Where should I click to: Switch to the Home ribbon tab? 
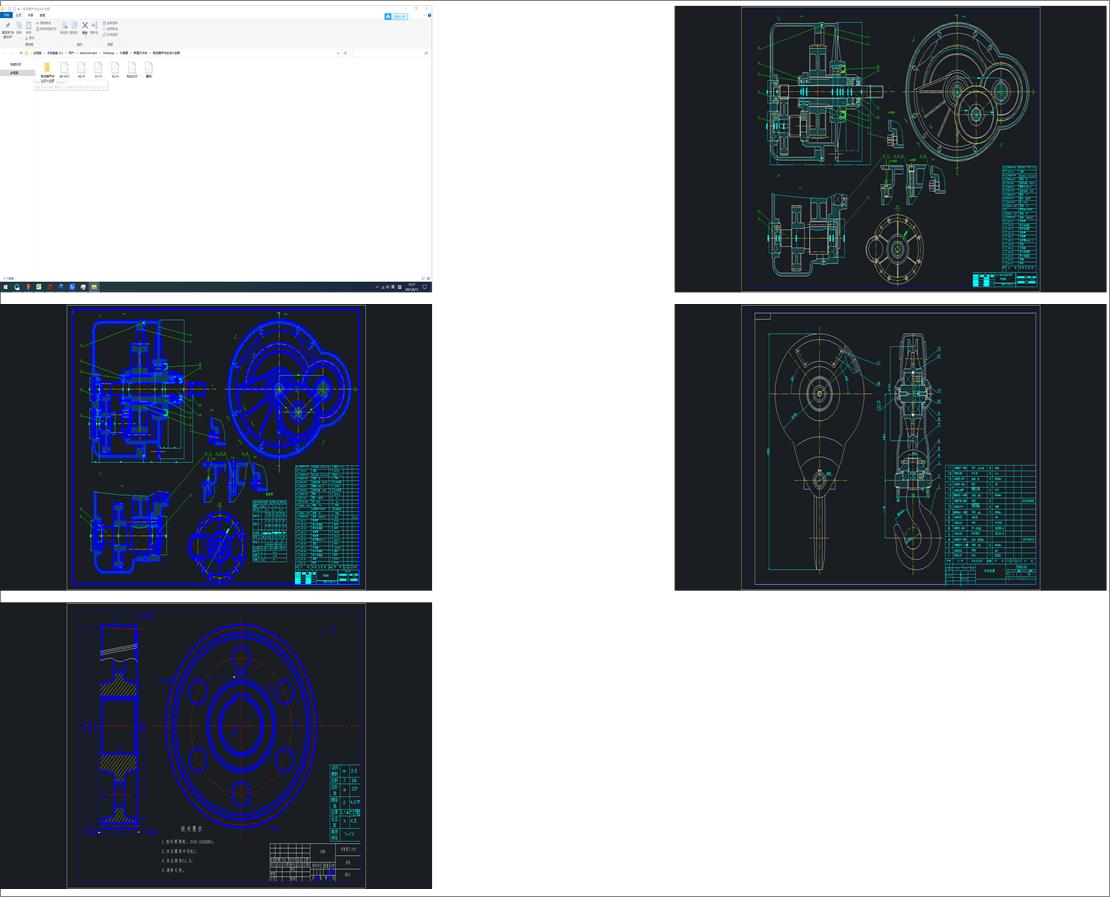(x=18, y=15)
